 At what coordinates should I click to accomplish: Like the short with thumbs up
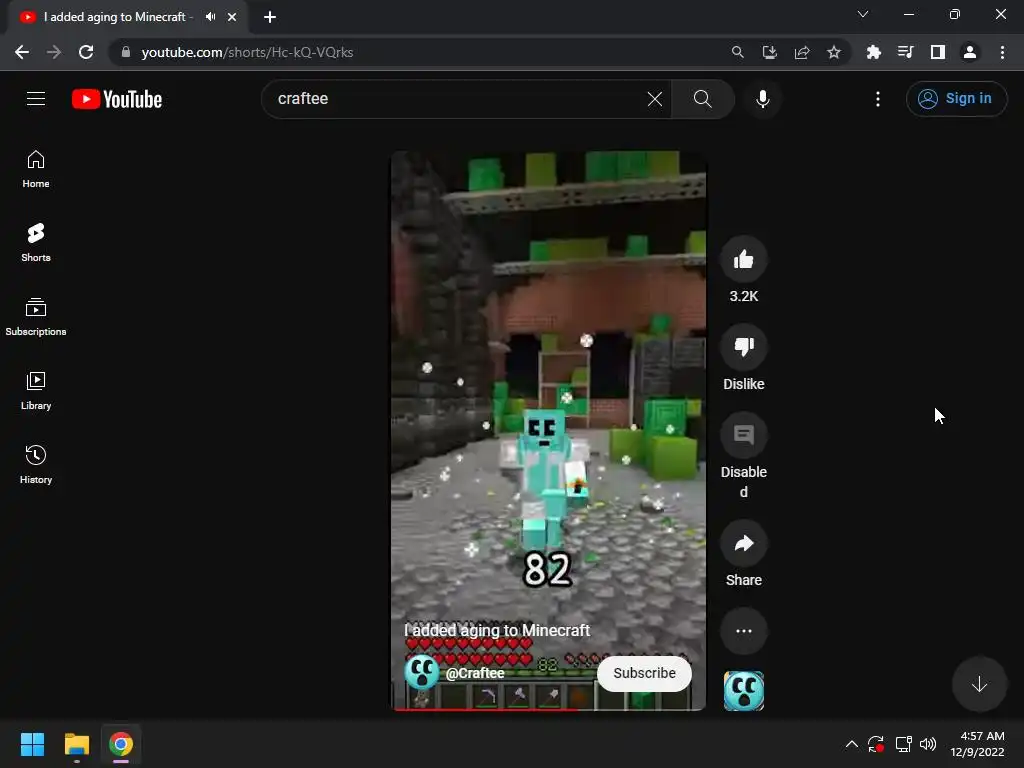[743, 260]
